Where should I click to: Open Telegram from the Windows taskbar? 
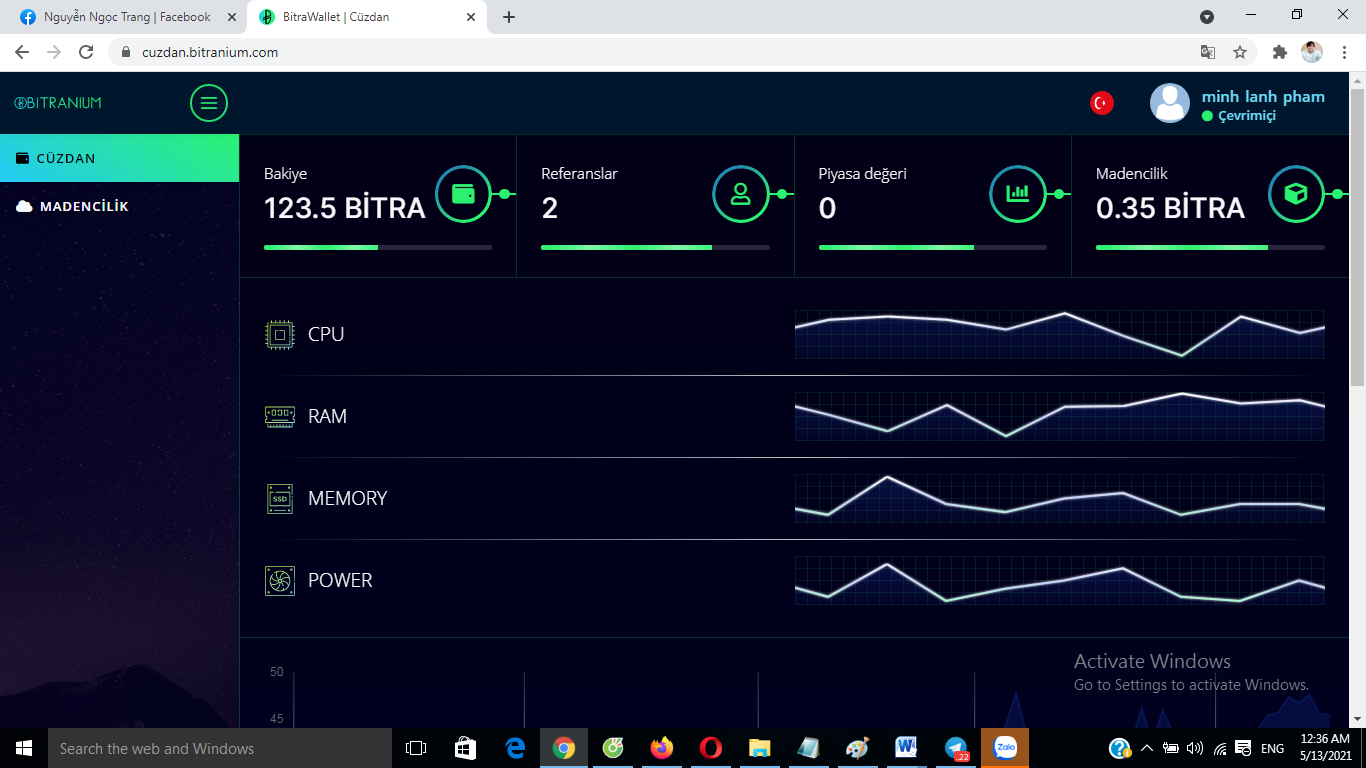956,748
